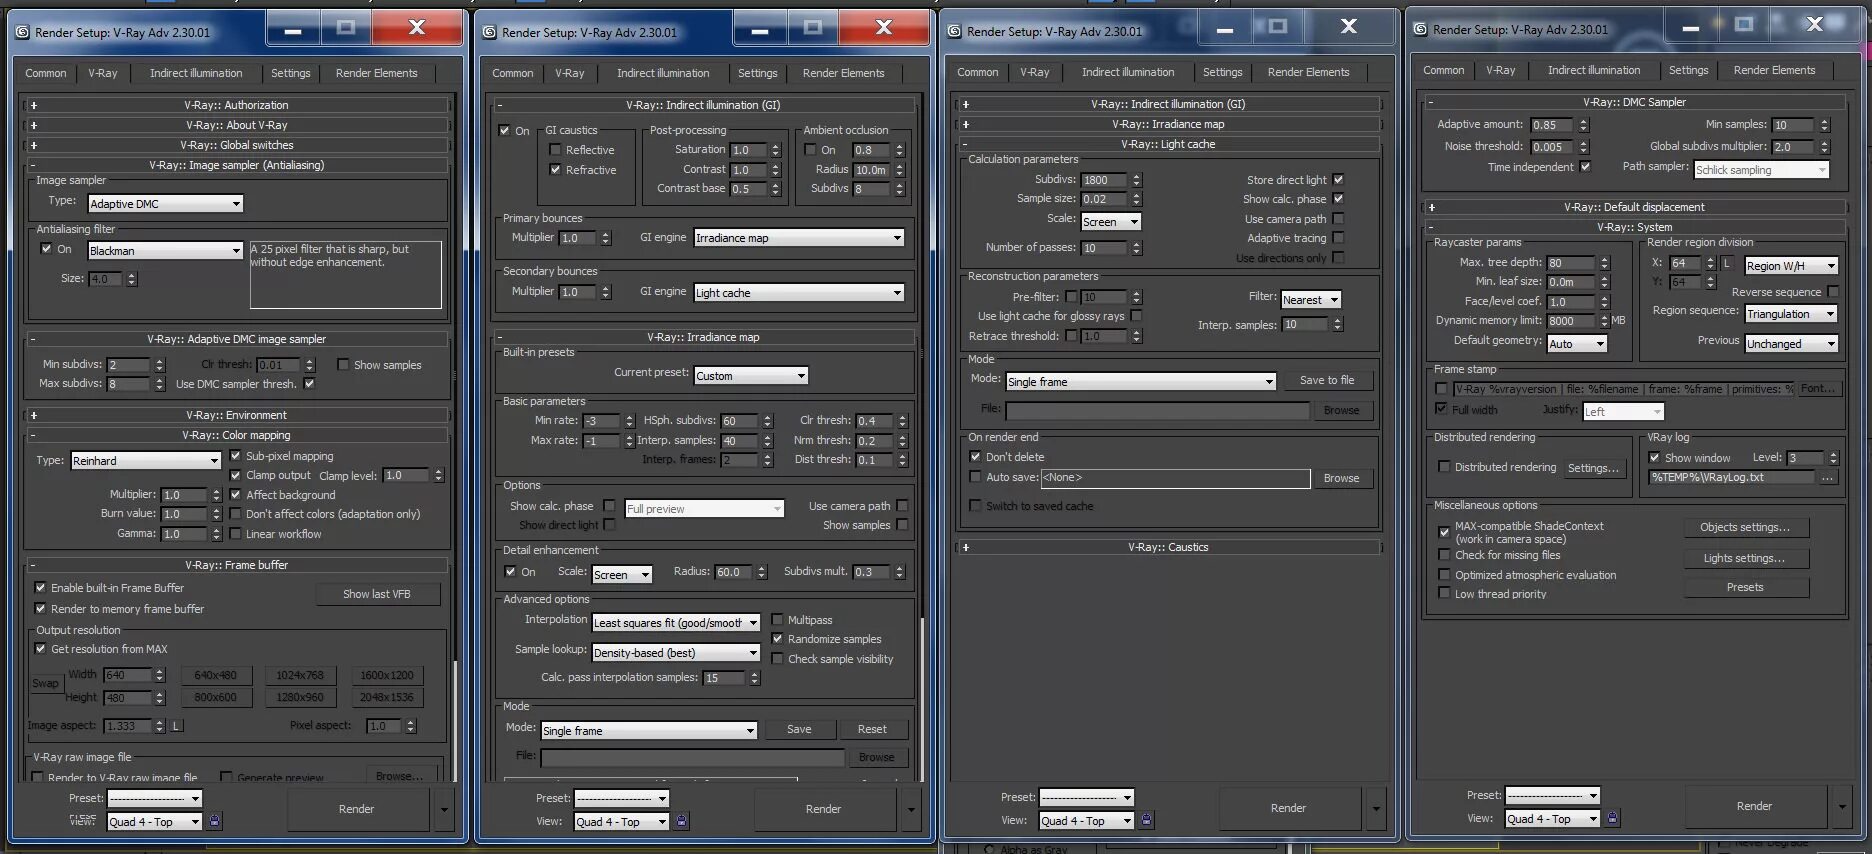This screenshot has height=854, width=1872.
Task: Click lock icon beside View in Irradiance map presets window
Action: pyautogui.click(x=681, y=821)
